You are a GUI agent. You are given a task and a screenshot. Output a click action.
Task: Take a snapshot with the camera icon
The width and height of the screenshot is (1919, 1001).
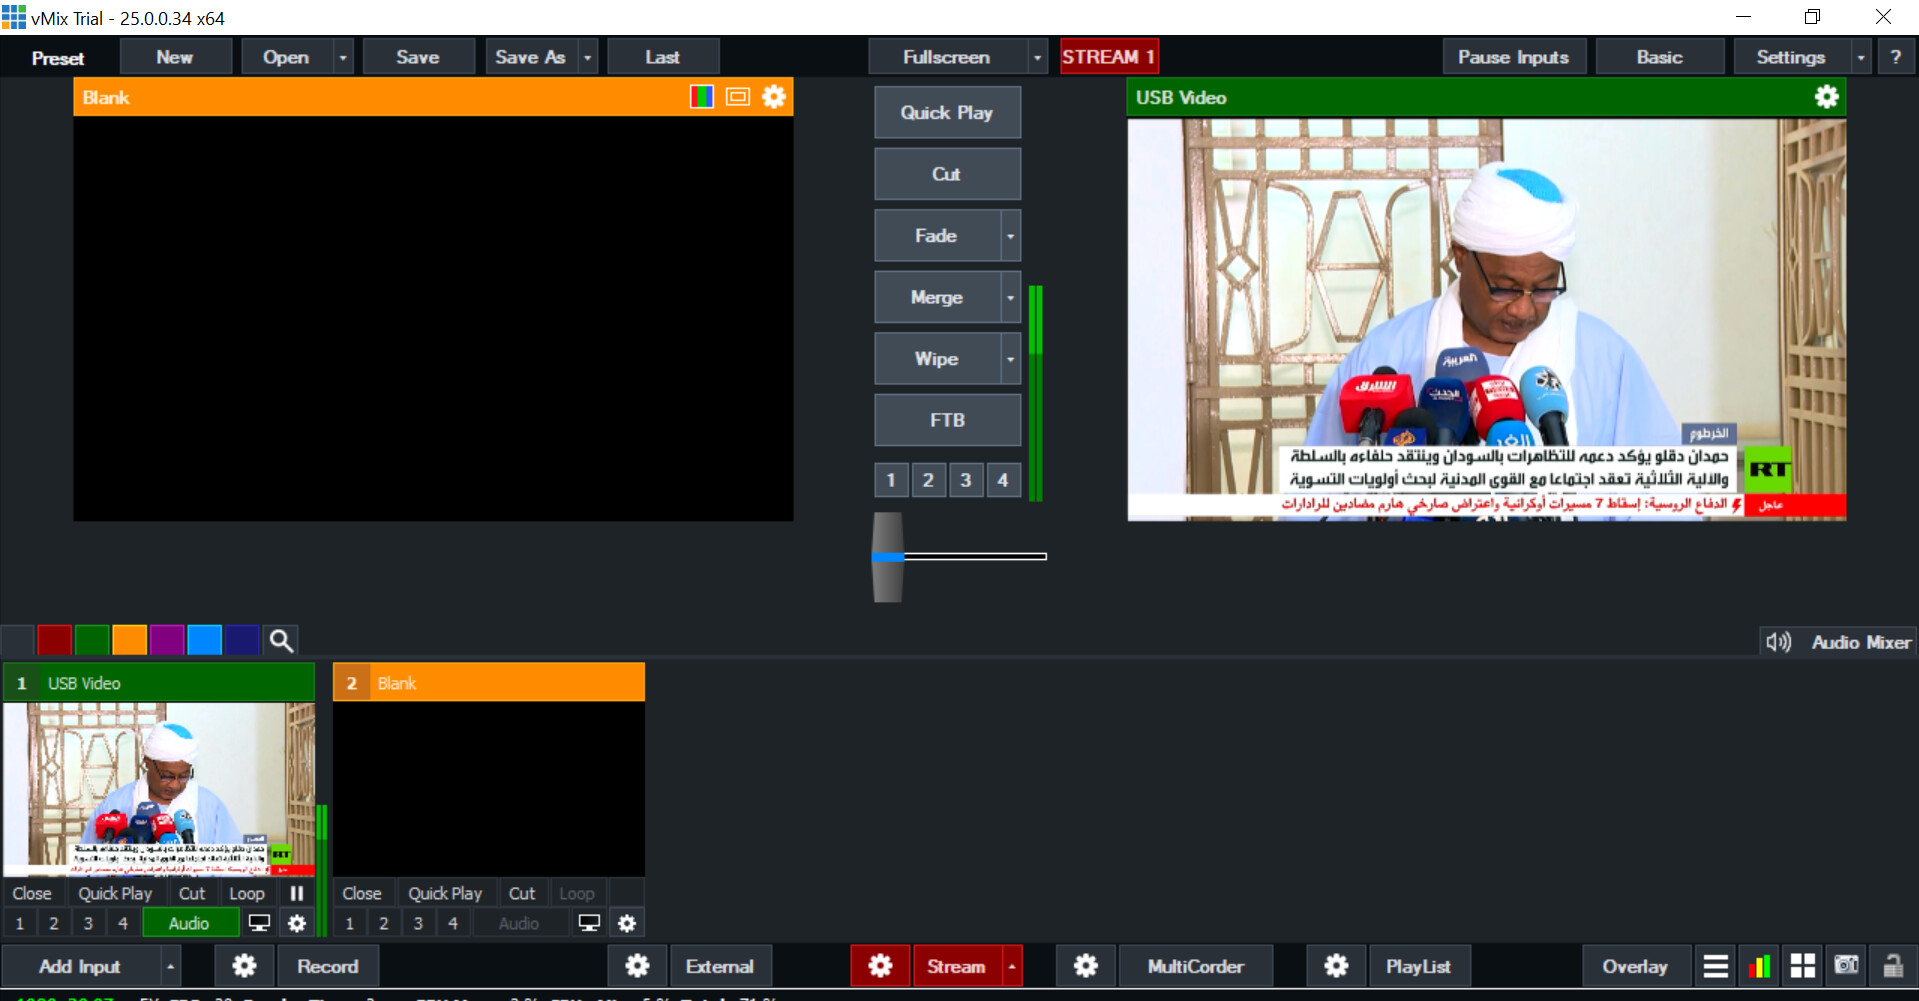[1845, 966]
